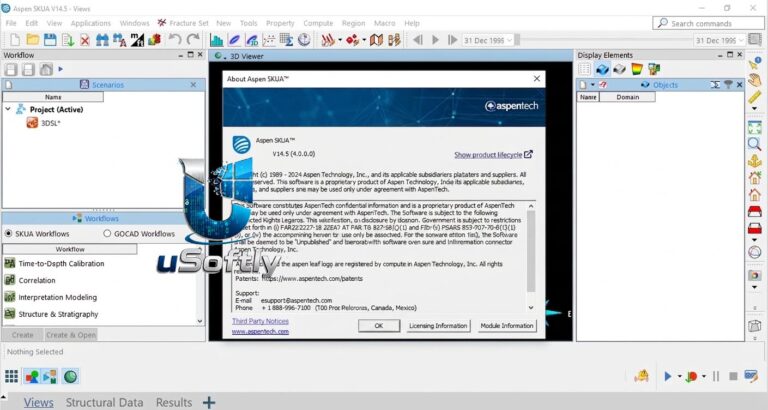Screen dimensions: 768x410
Task: Expand the Display Elements new-item dropdown arrow
Action: coord(593,85)
